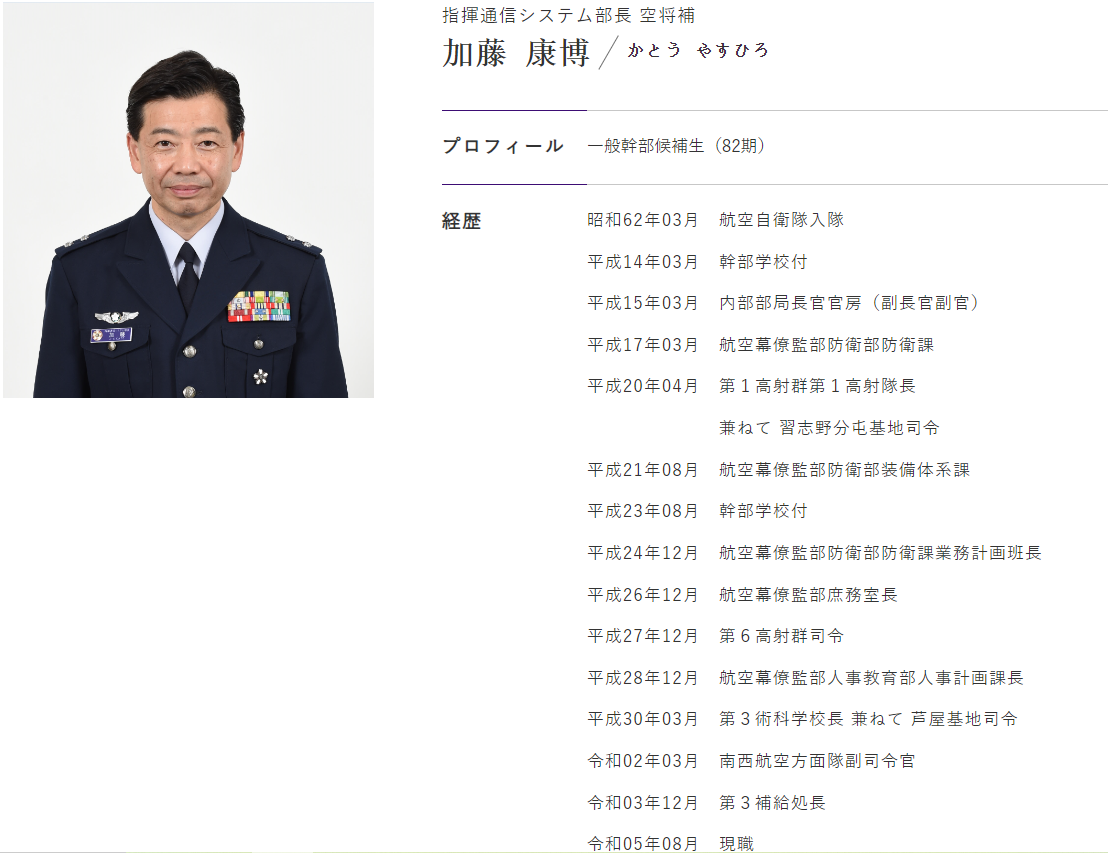Click the entry 第３補給処長
Screen dimensions: 1108x853
[x=772, y=803]
